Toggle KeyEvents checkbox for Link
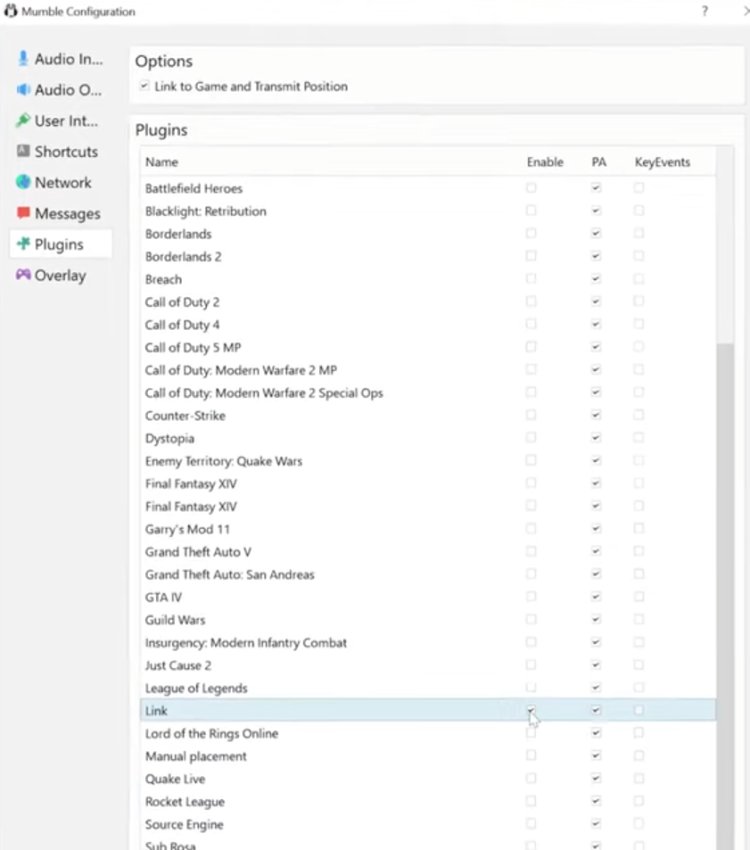The height and width of the screenshot is (850, 750). click(x=639, y=710)
